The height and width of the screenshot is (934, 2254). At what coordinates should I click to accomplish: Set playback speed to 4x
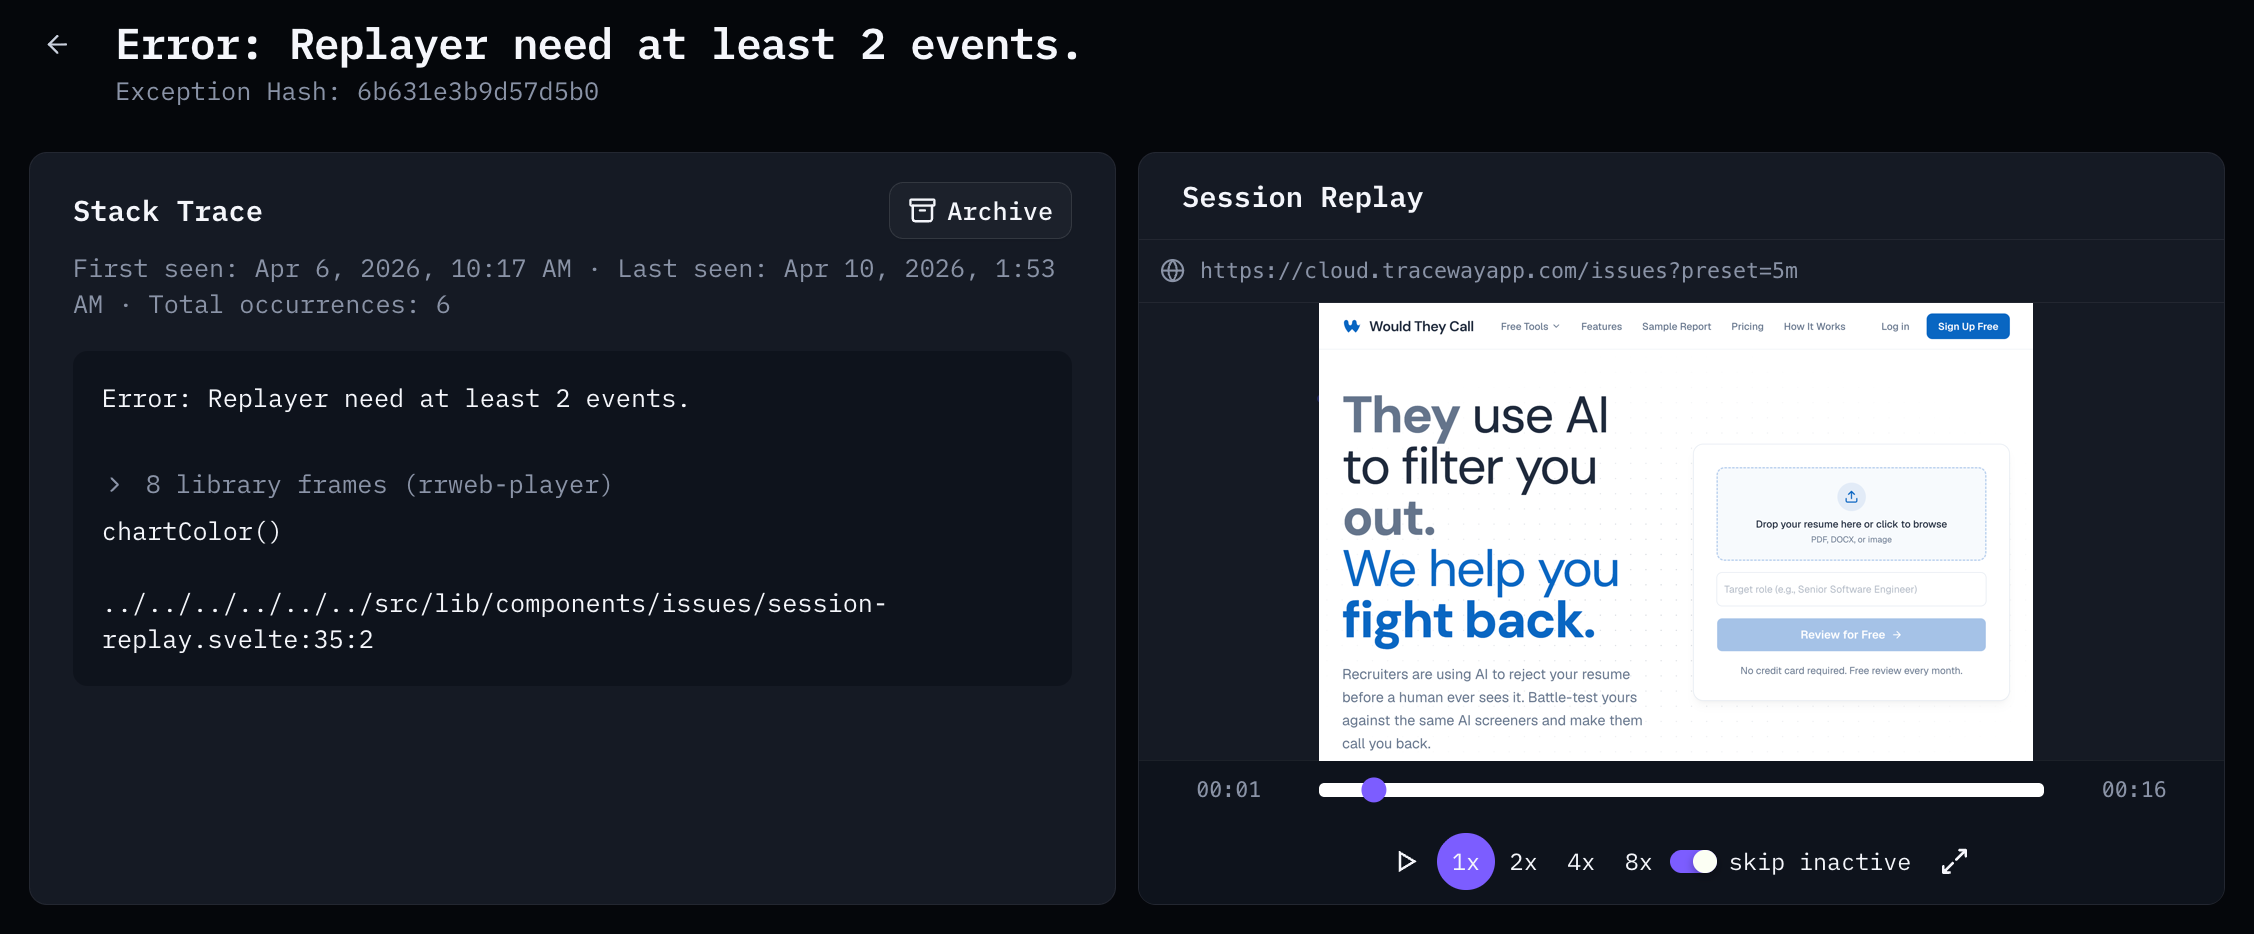pyautogui.click(x=1581, y=862)
